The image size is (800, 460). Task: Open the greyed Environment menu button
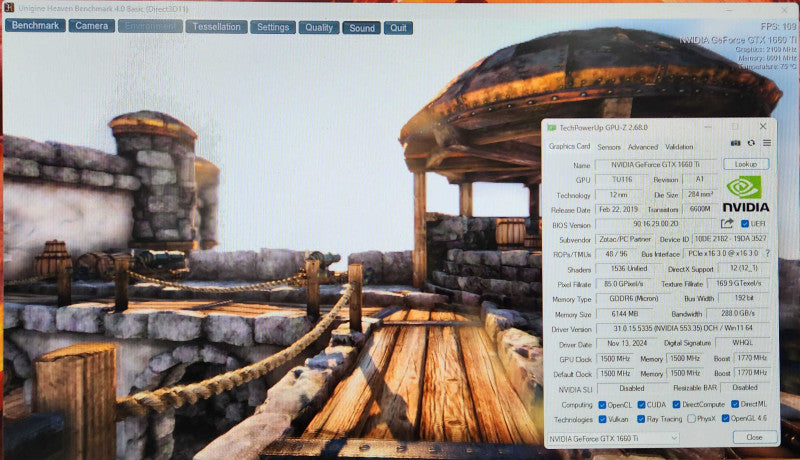150,26
